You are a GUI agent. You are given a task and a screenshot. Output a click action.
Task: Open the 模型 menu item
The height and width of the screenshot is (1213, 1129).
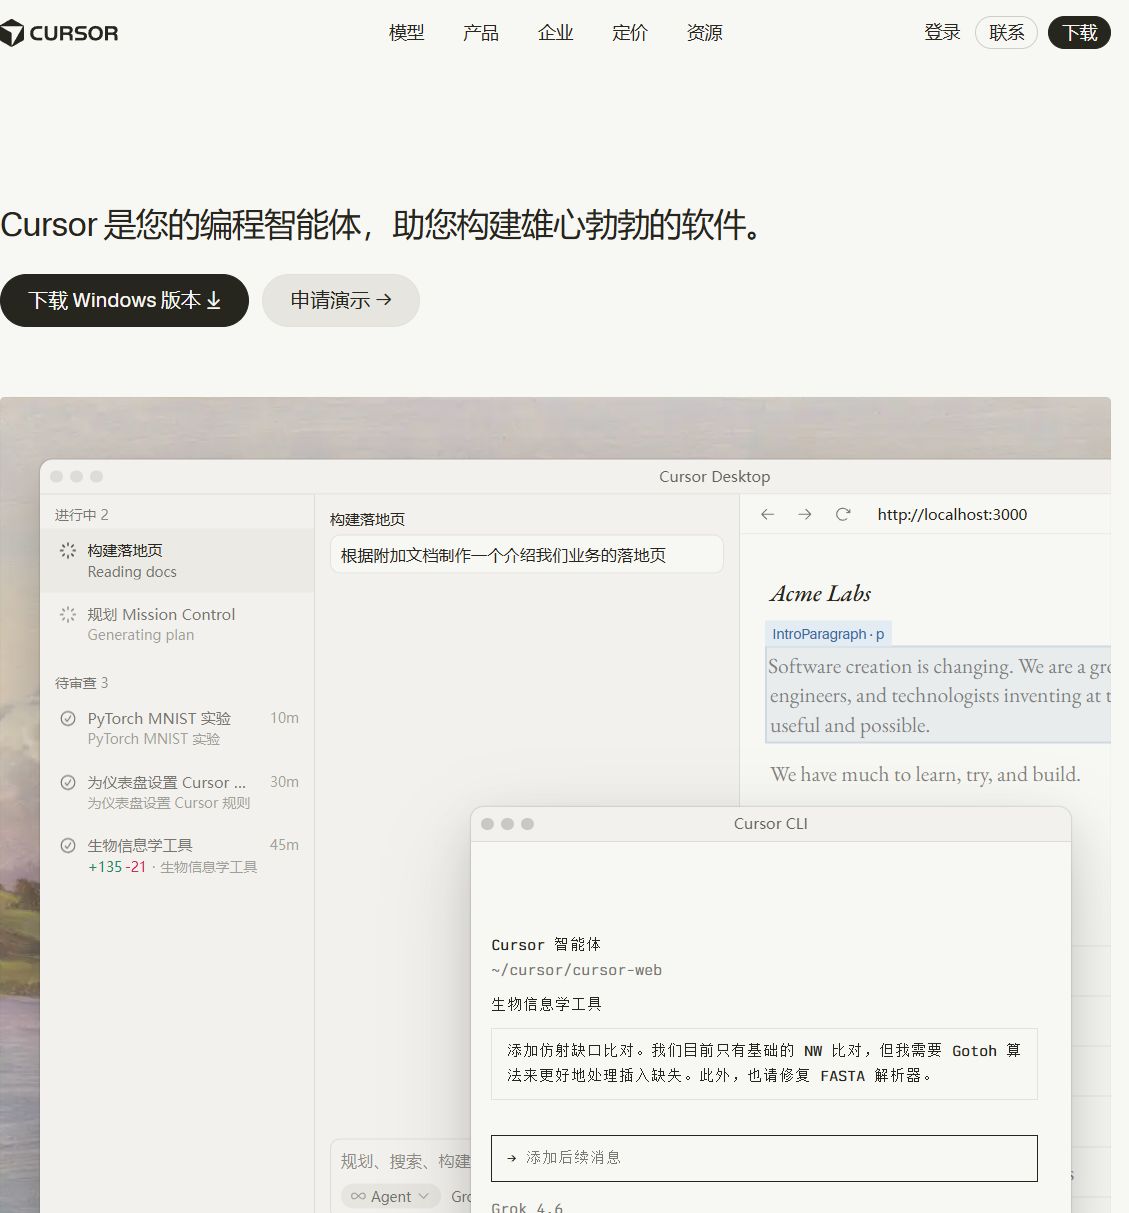pos(406,33)
